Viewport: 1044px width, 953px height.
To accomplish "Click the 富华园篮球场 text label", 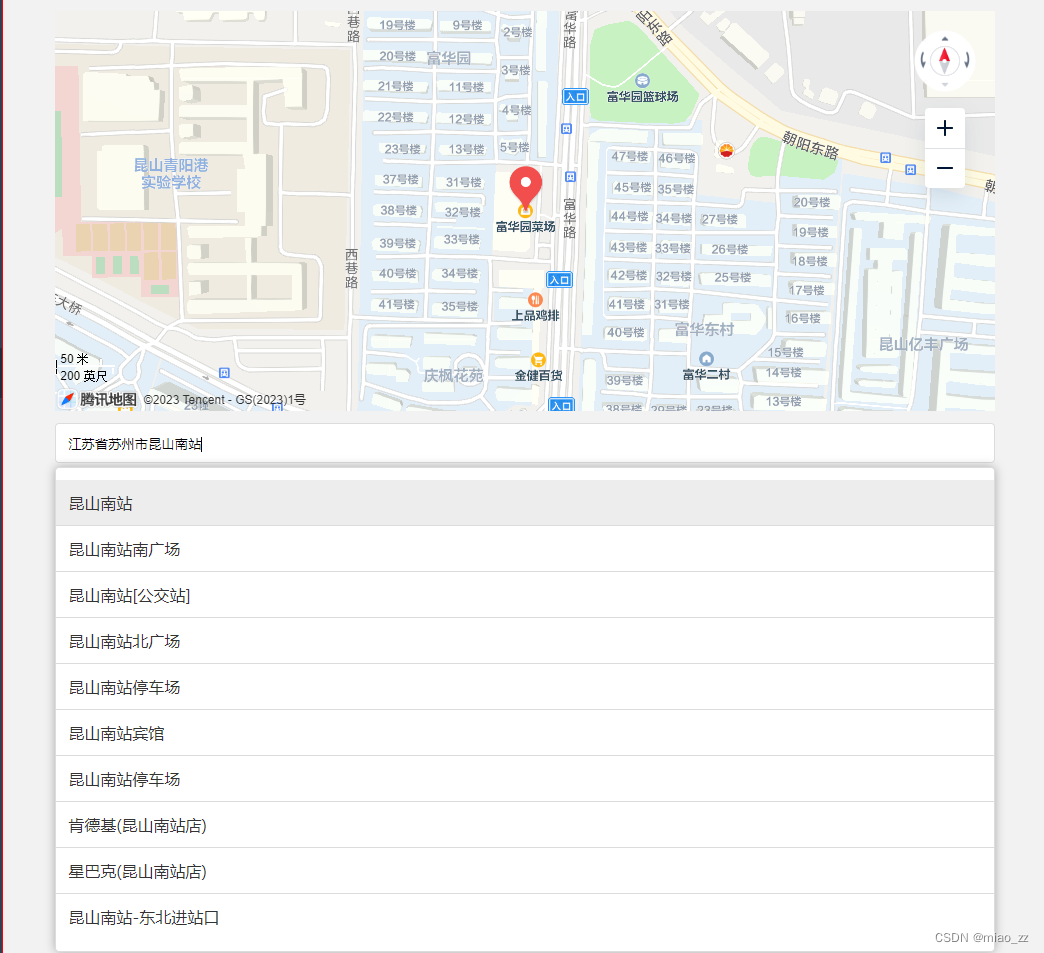I will point(643,97).
